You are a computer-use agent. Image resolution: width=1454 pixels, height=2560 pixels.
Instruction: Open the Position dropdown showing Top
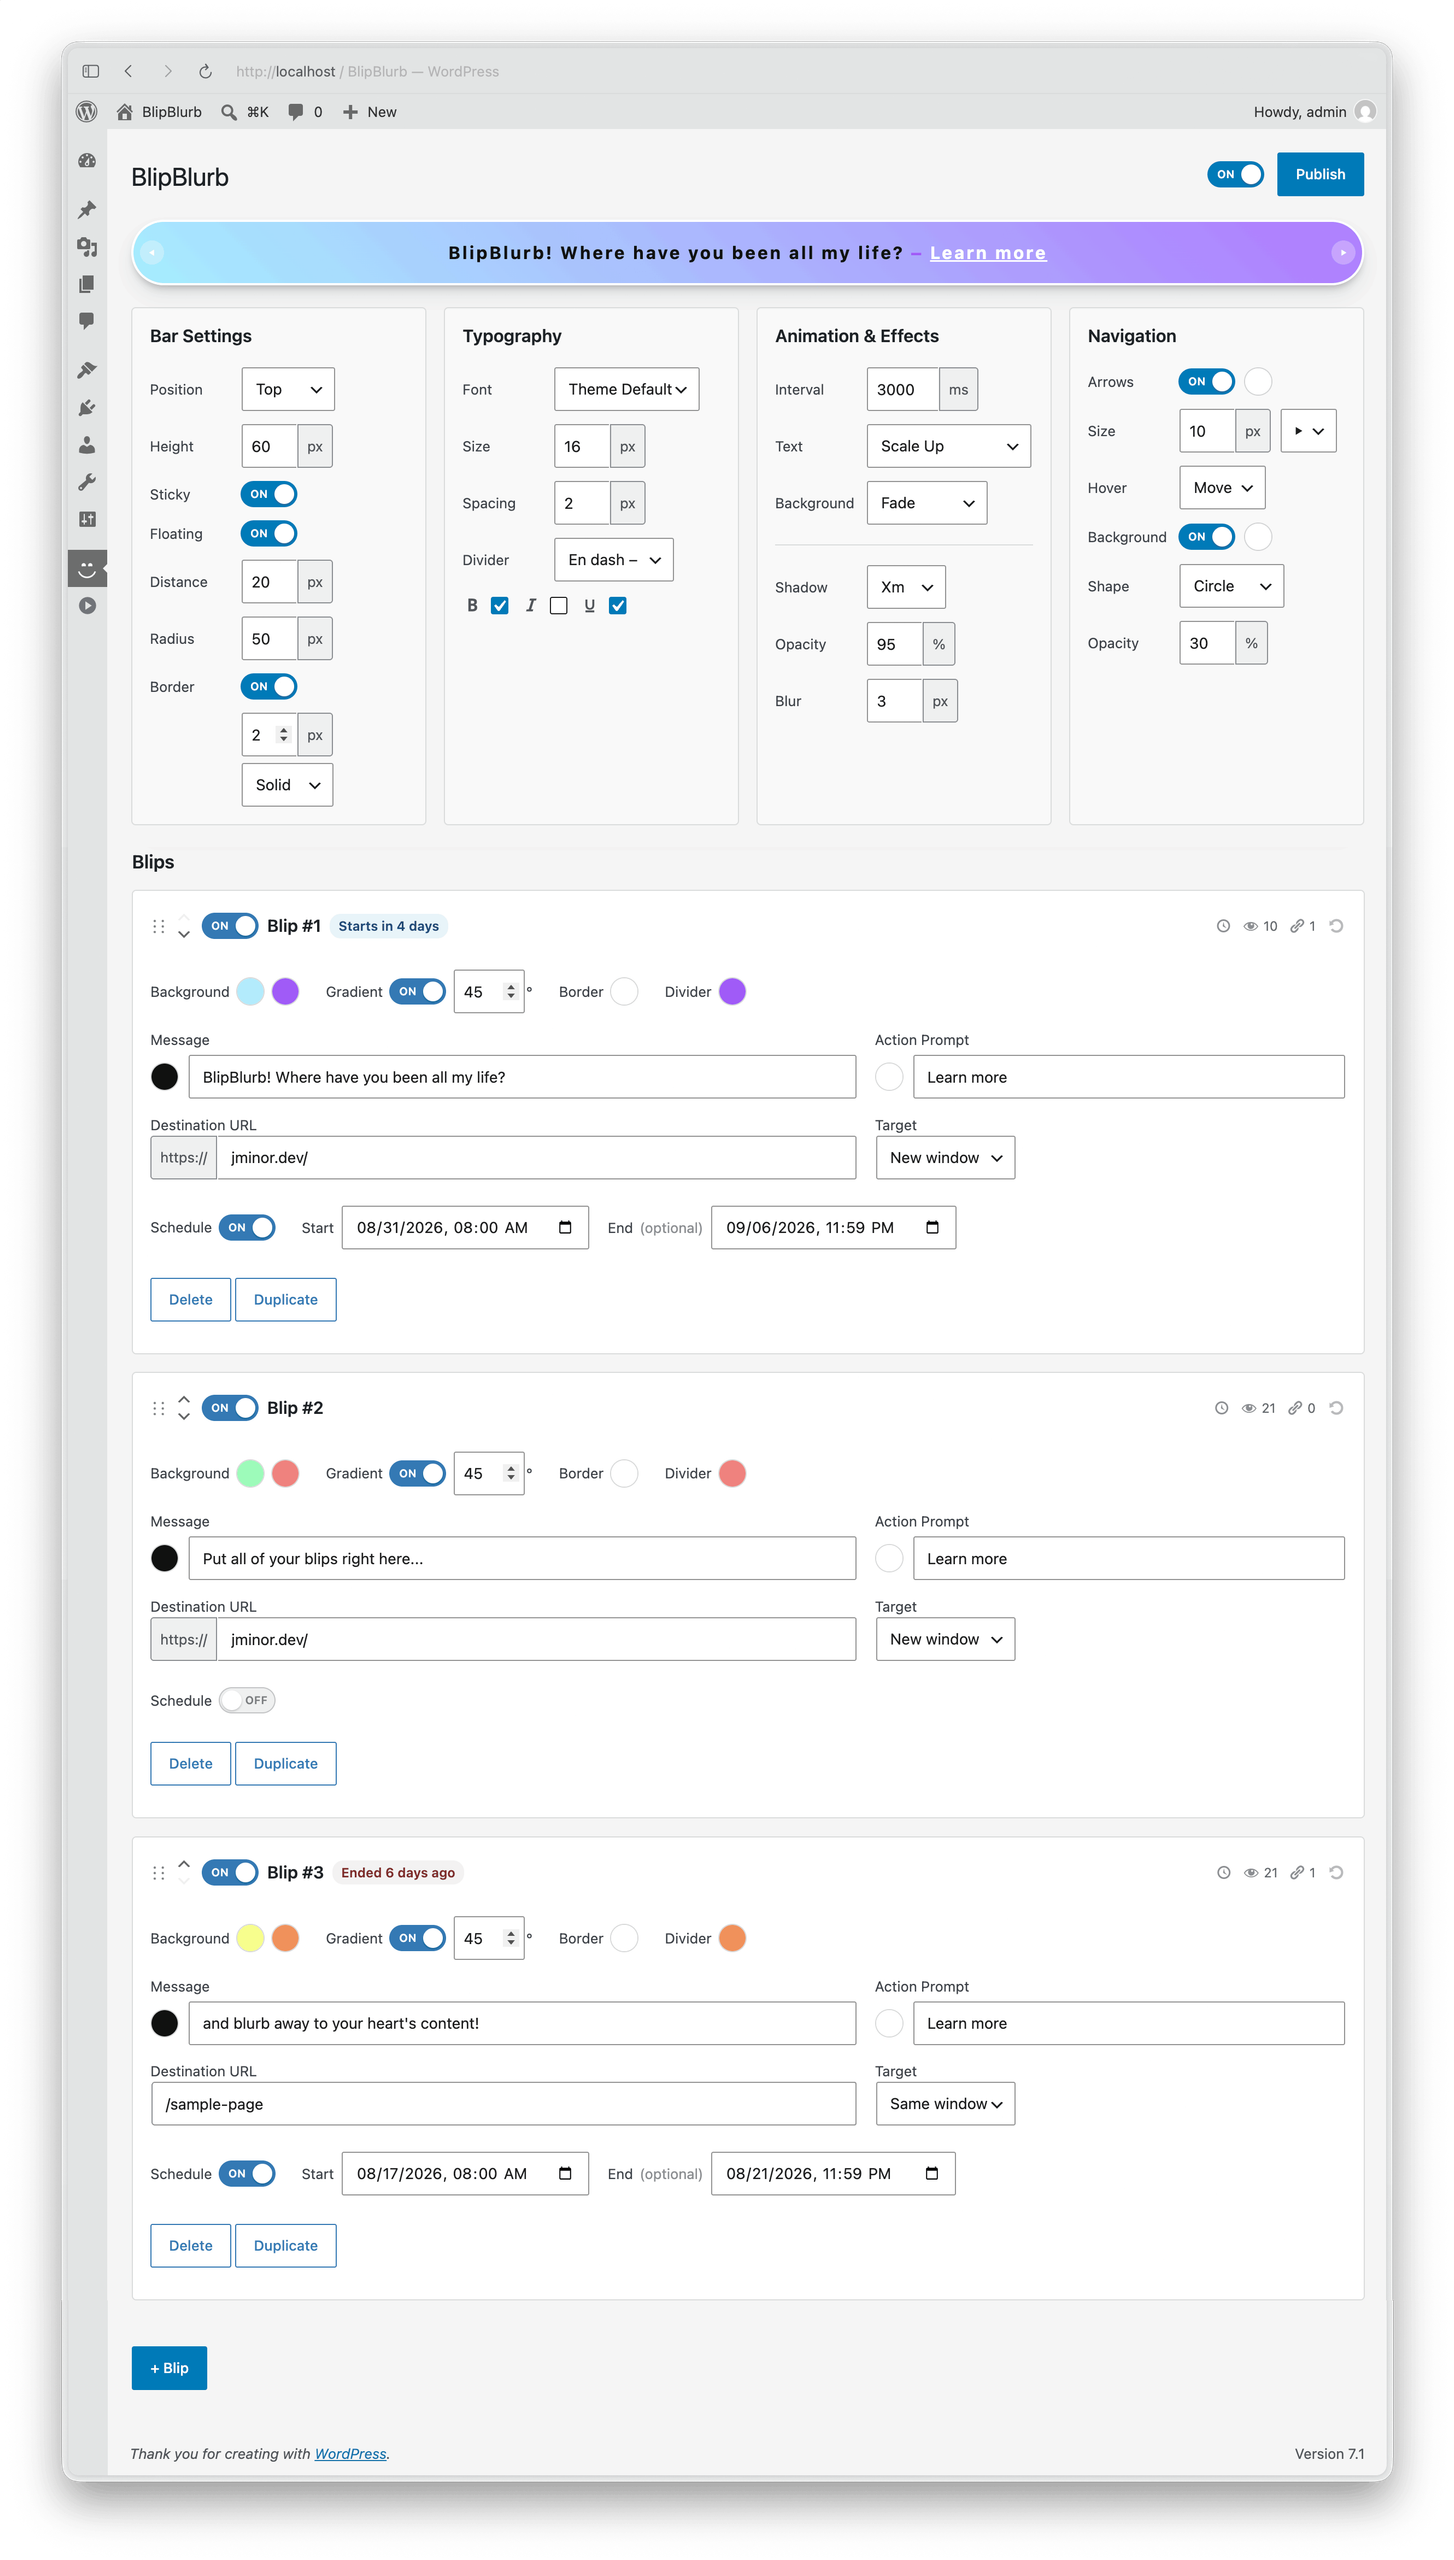pyautogui.click(x=288, y=390)
